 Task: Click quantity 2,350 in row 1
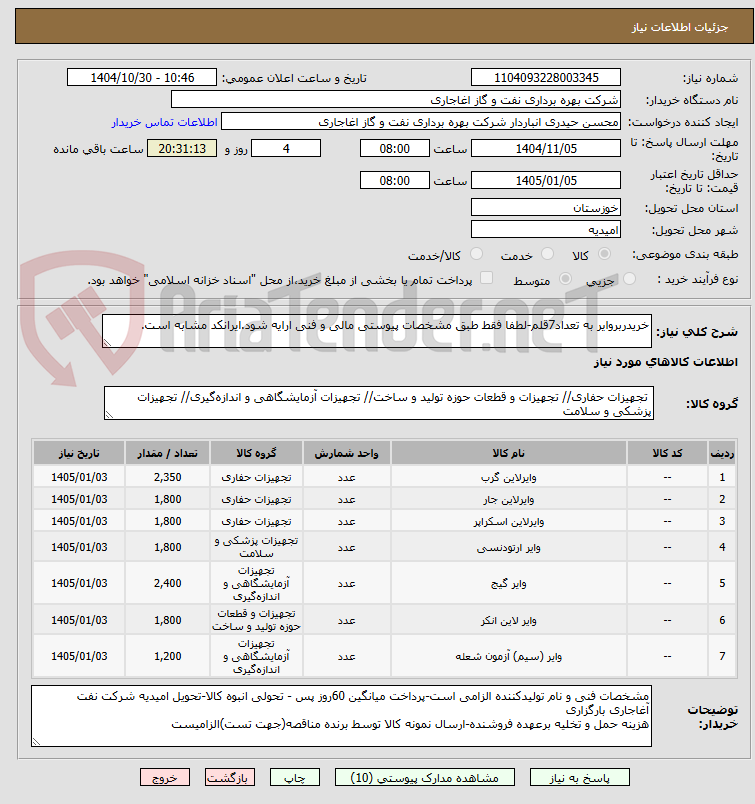[168, 477]
